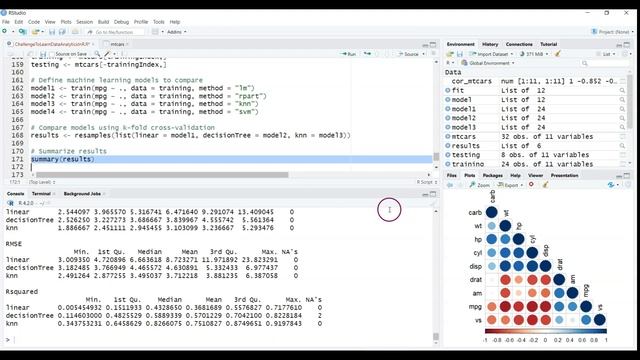Open the Global Environment dropdown
640x360 pixels.
[488, 63]
